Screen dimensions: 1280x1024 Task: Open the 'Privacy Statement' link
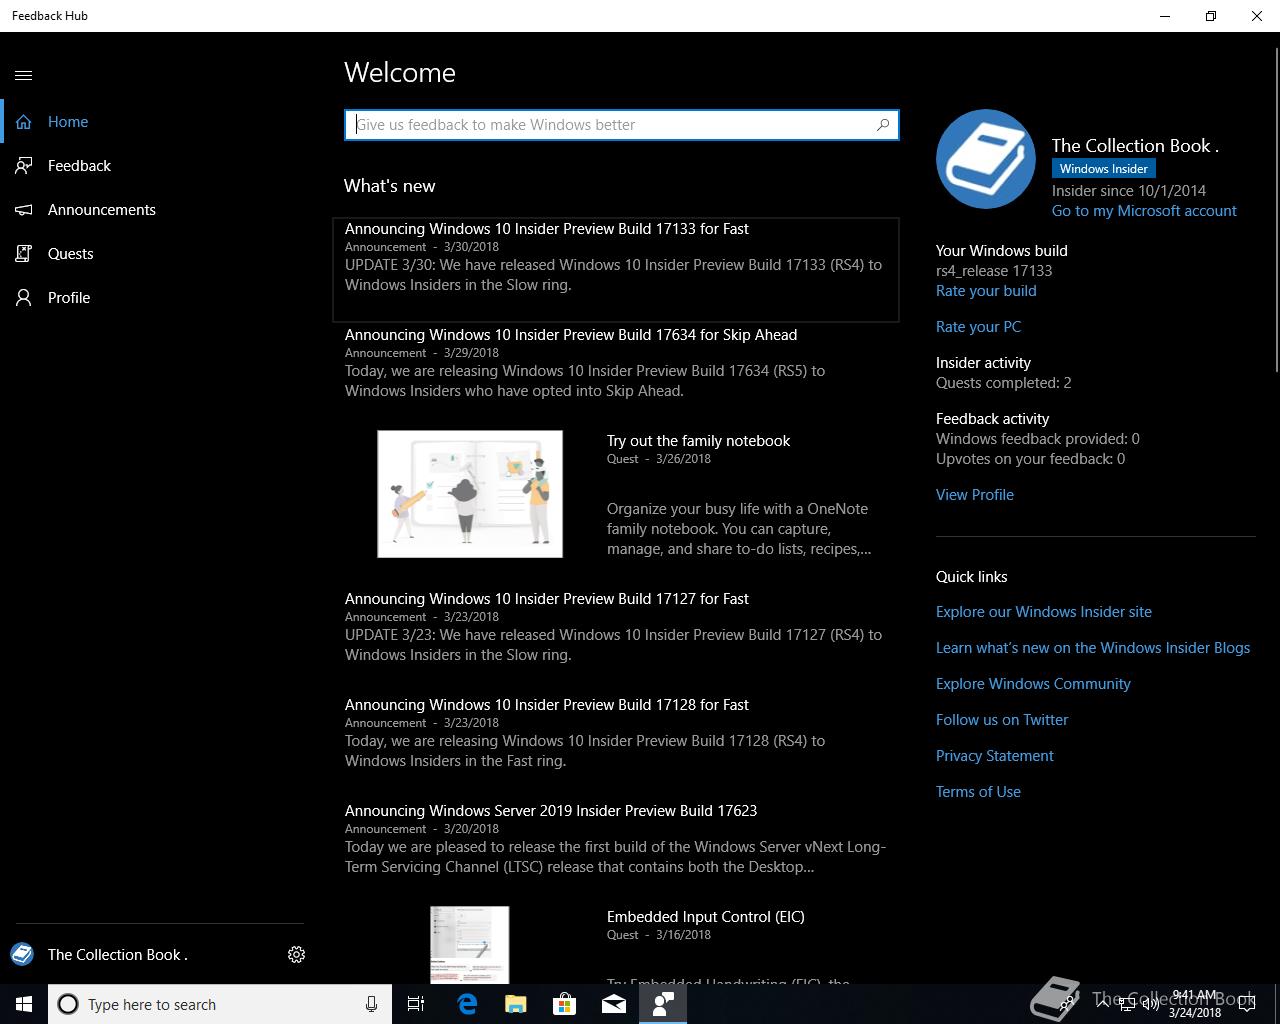995,756
